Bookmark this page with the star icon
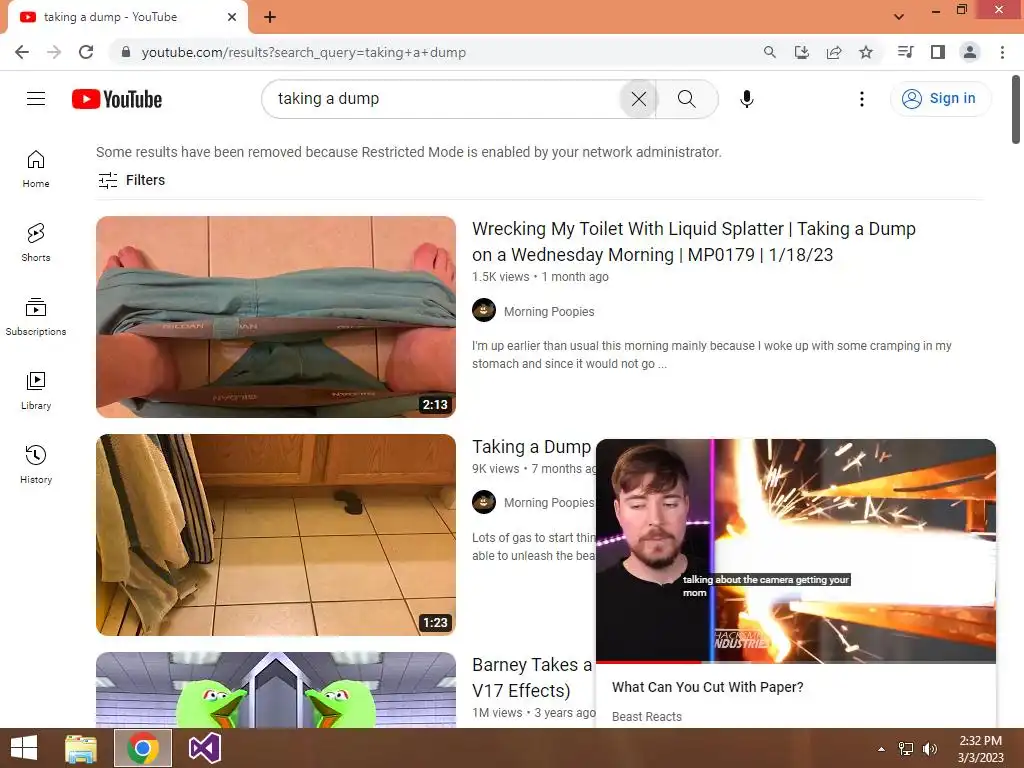Screen dimensions: 1024x768 (866, 52)
